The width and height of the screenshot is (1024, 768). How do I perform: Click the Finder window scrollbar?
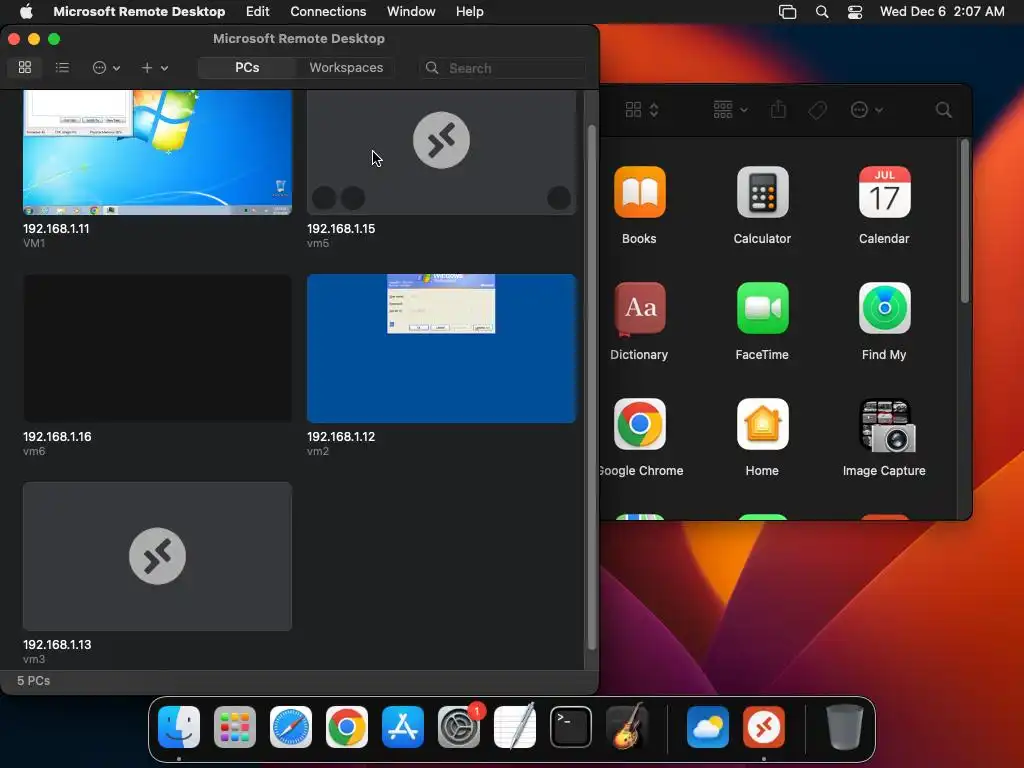pos(965,221)
